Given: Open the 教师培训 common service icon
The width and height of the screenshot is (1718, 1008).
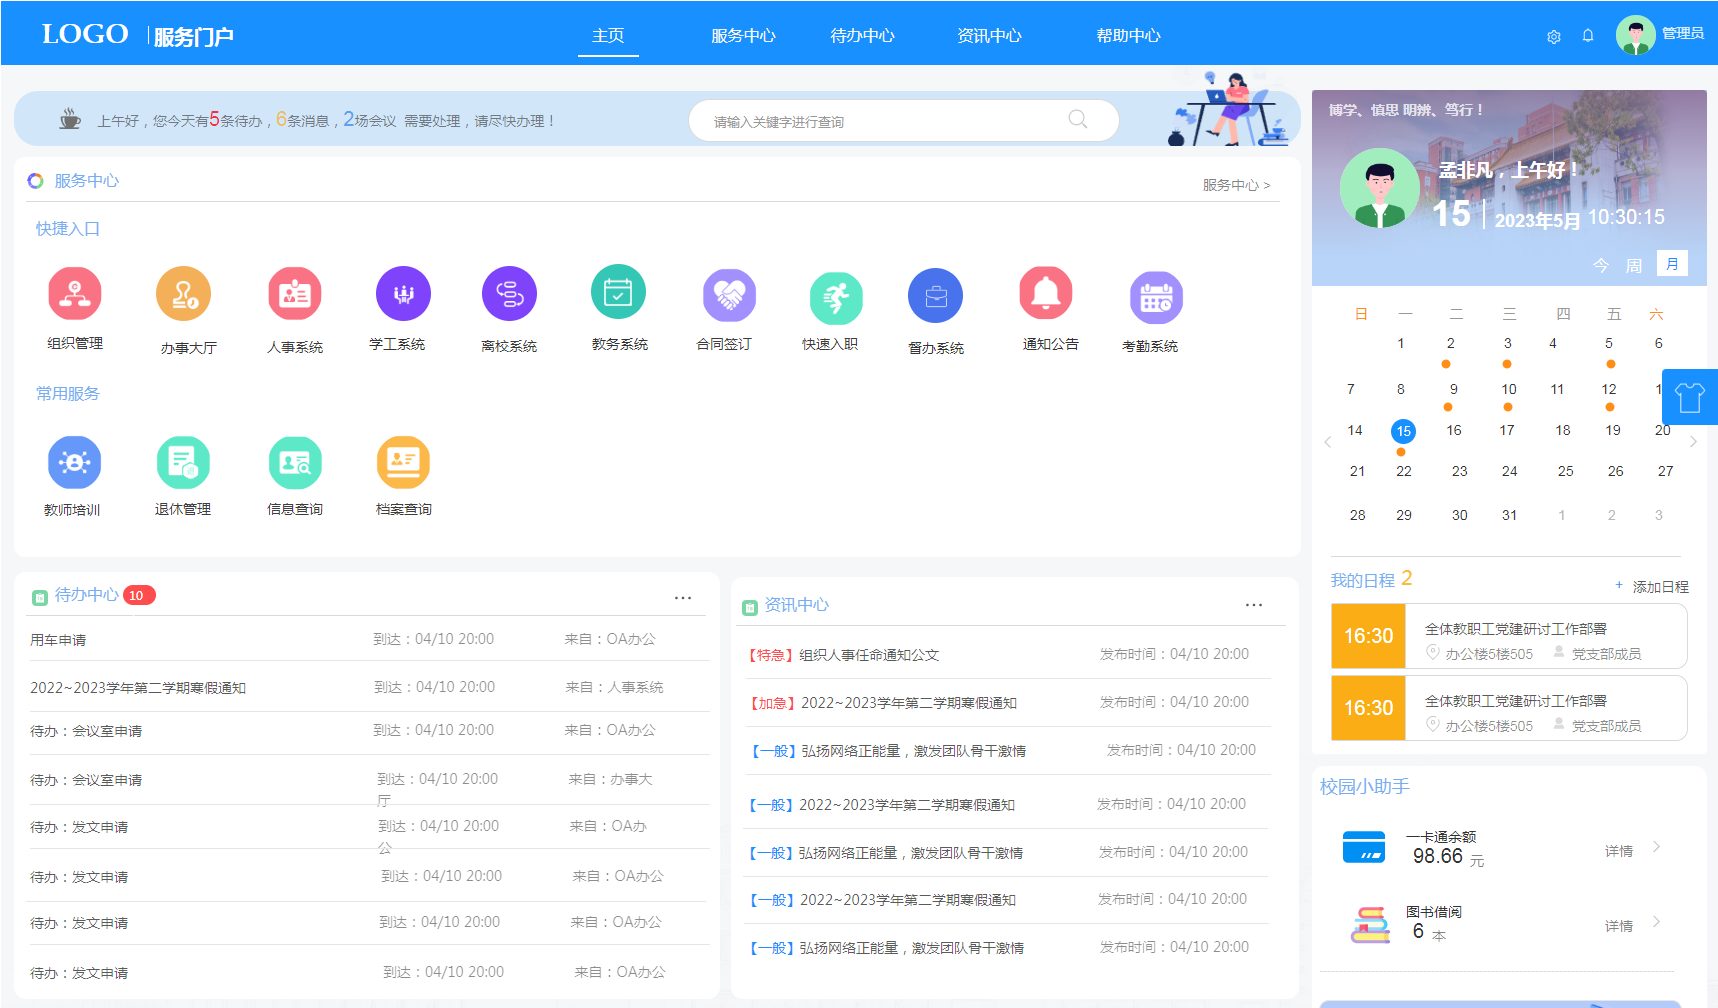Looking at the screenshot, I should tap(74, 463).
